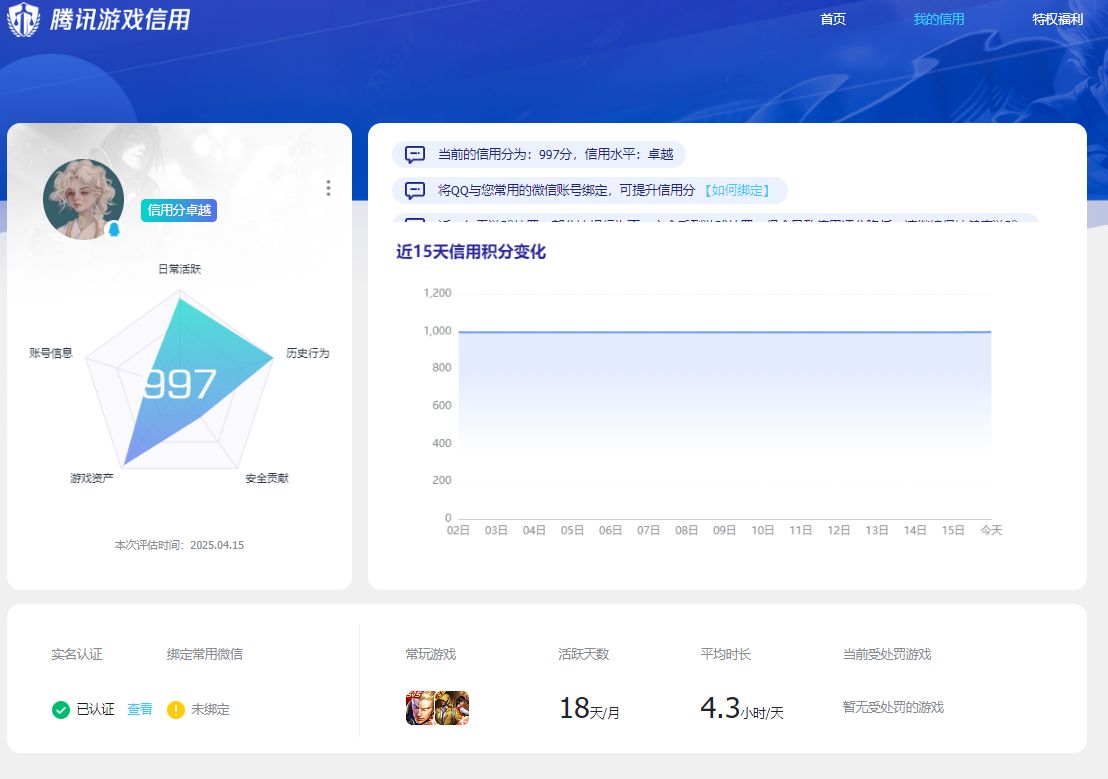Click the 暂无受处罚的游戏 text
Image resolution: width=1108 pixels, height=779 pixels.
click(x=893, y=707)
